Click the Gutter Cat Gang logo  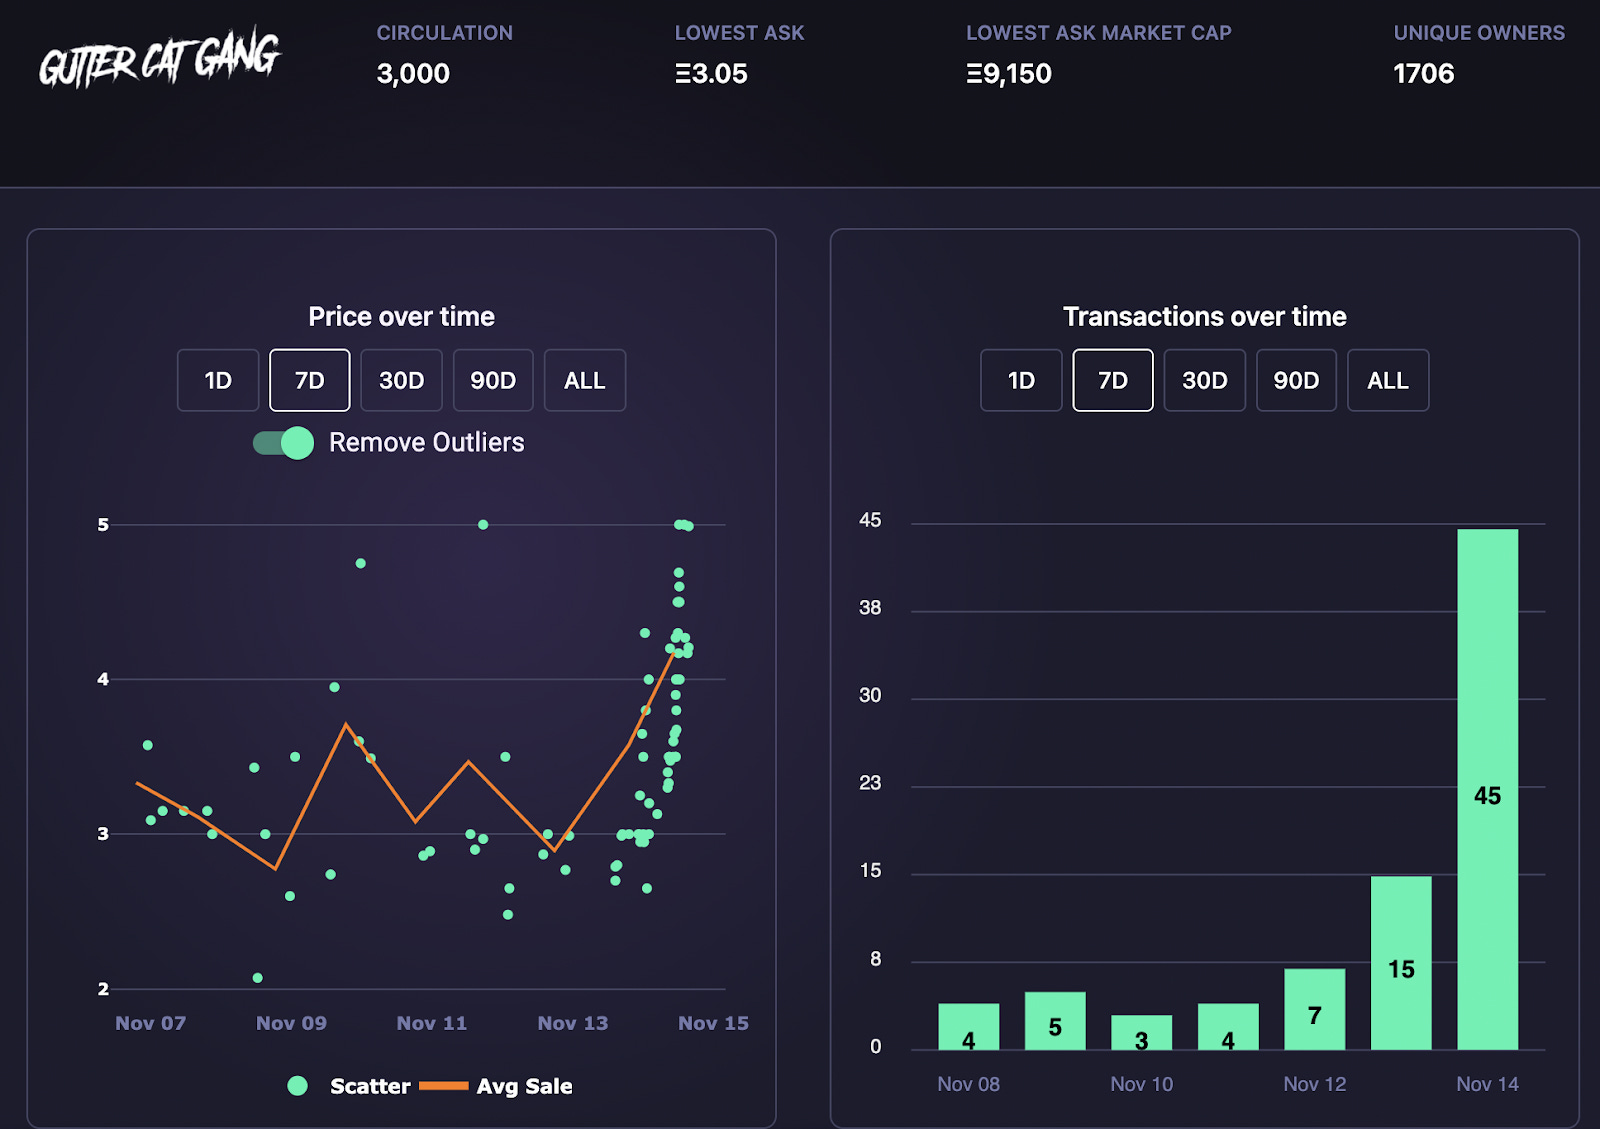pyautogui.click(x=160, y=58)
